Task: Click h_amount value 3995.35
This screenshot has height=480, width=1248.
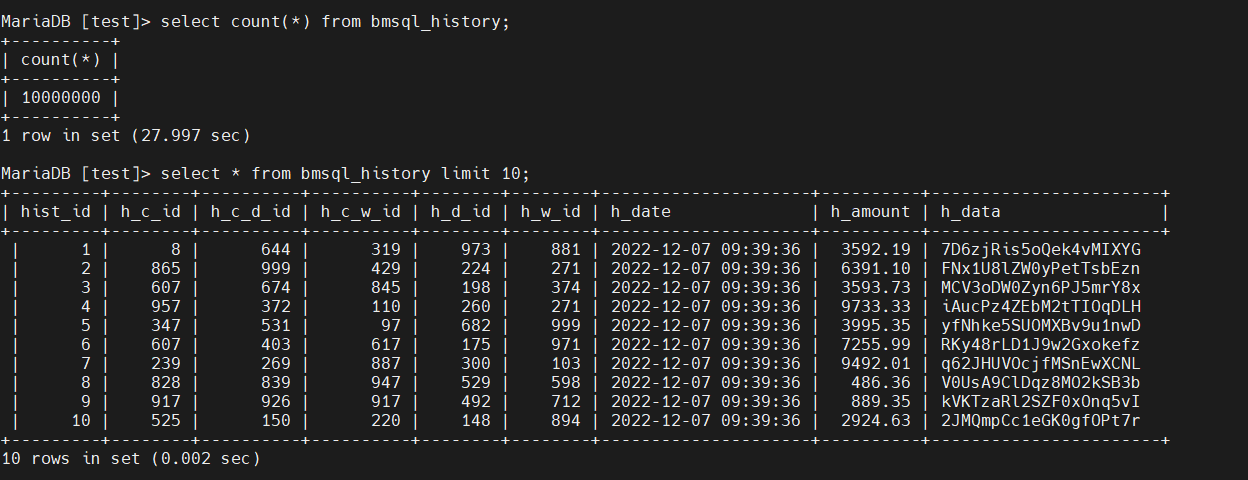Action: pyautogui.click(x=876, y=326)
